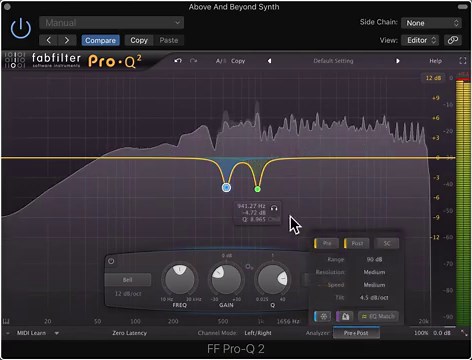Click the FREQ knob
Viewport: 472px width, 360px height.
[180, 279]
